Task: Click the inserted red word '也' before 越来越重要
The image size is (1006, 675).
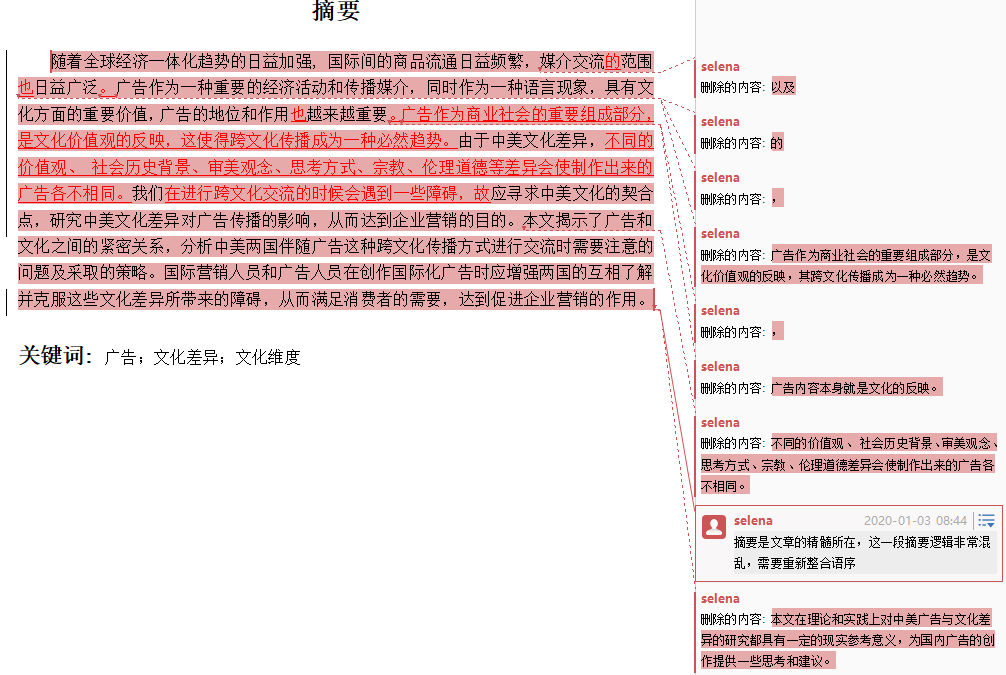Action: [x=298, y=114]
